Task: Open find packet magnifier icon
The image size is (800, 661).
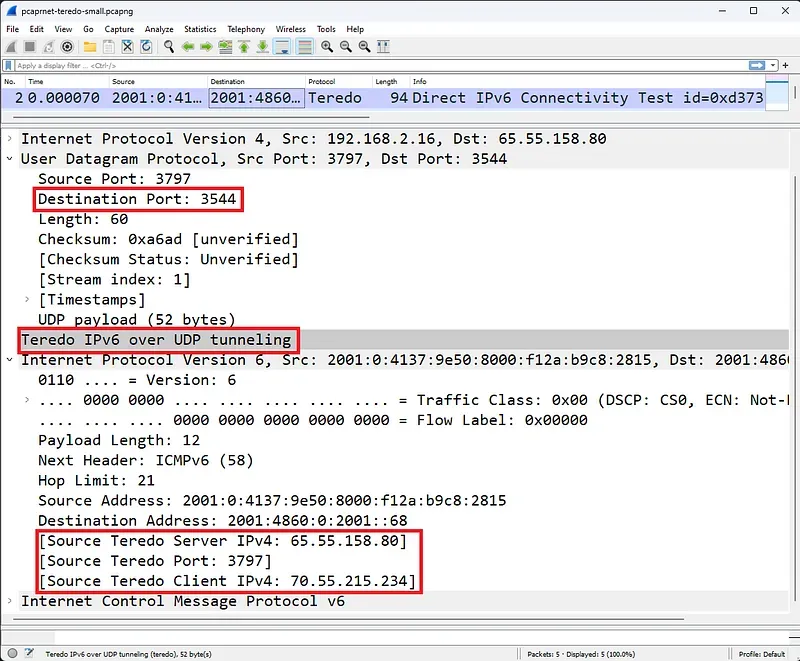Action: (168, 47)
